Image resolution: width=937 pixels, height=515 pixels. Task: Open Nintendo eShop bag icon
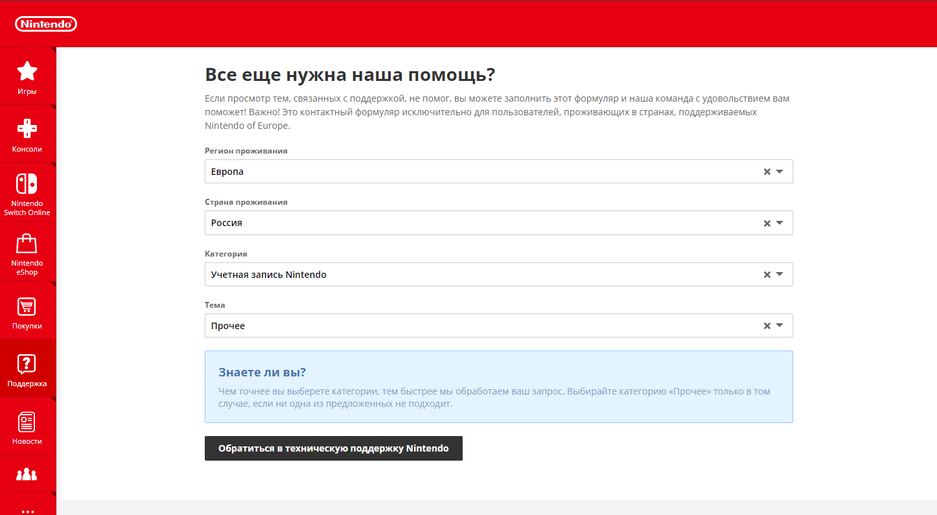click(x=27, y=244)
